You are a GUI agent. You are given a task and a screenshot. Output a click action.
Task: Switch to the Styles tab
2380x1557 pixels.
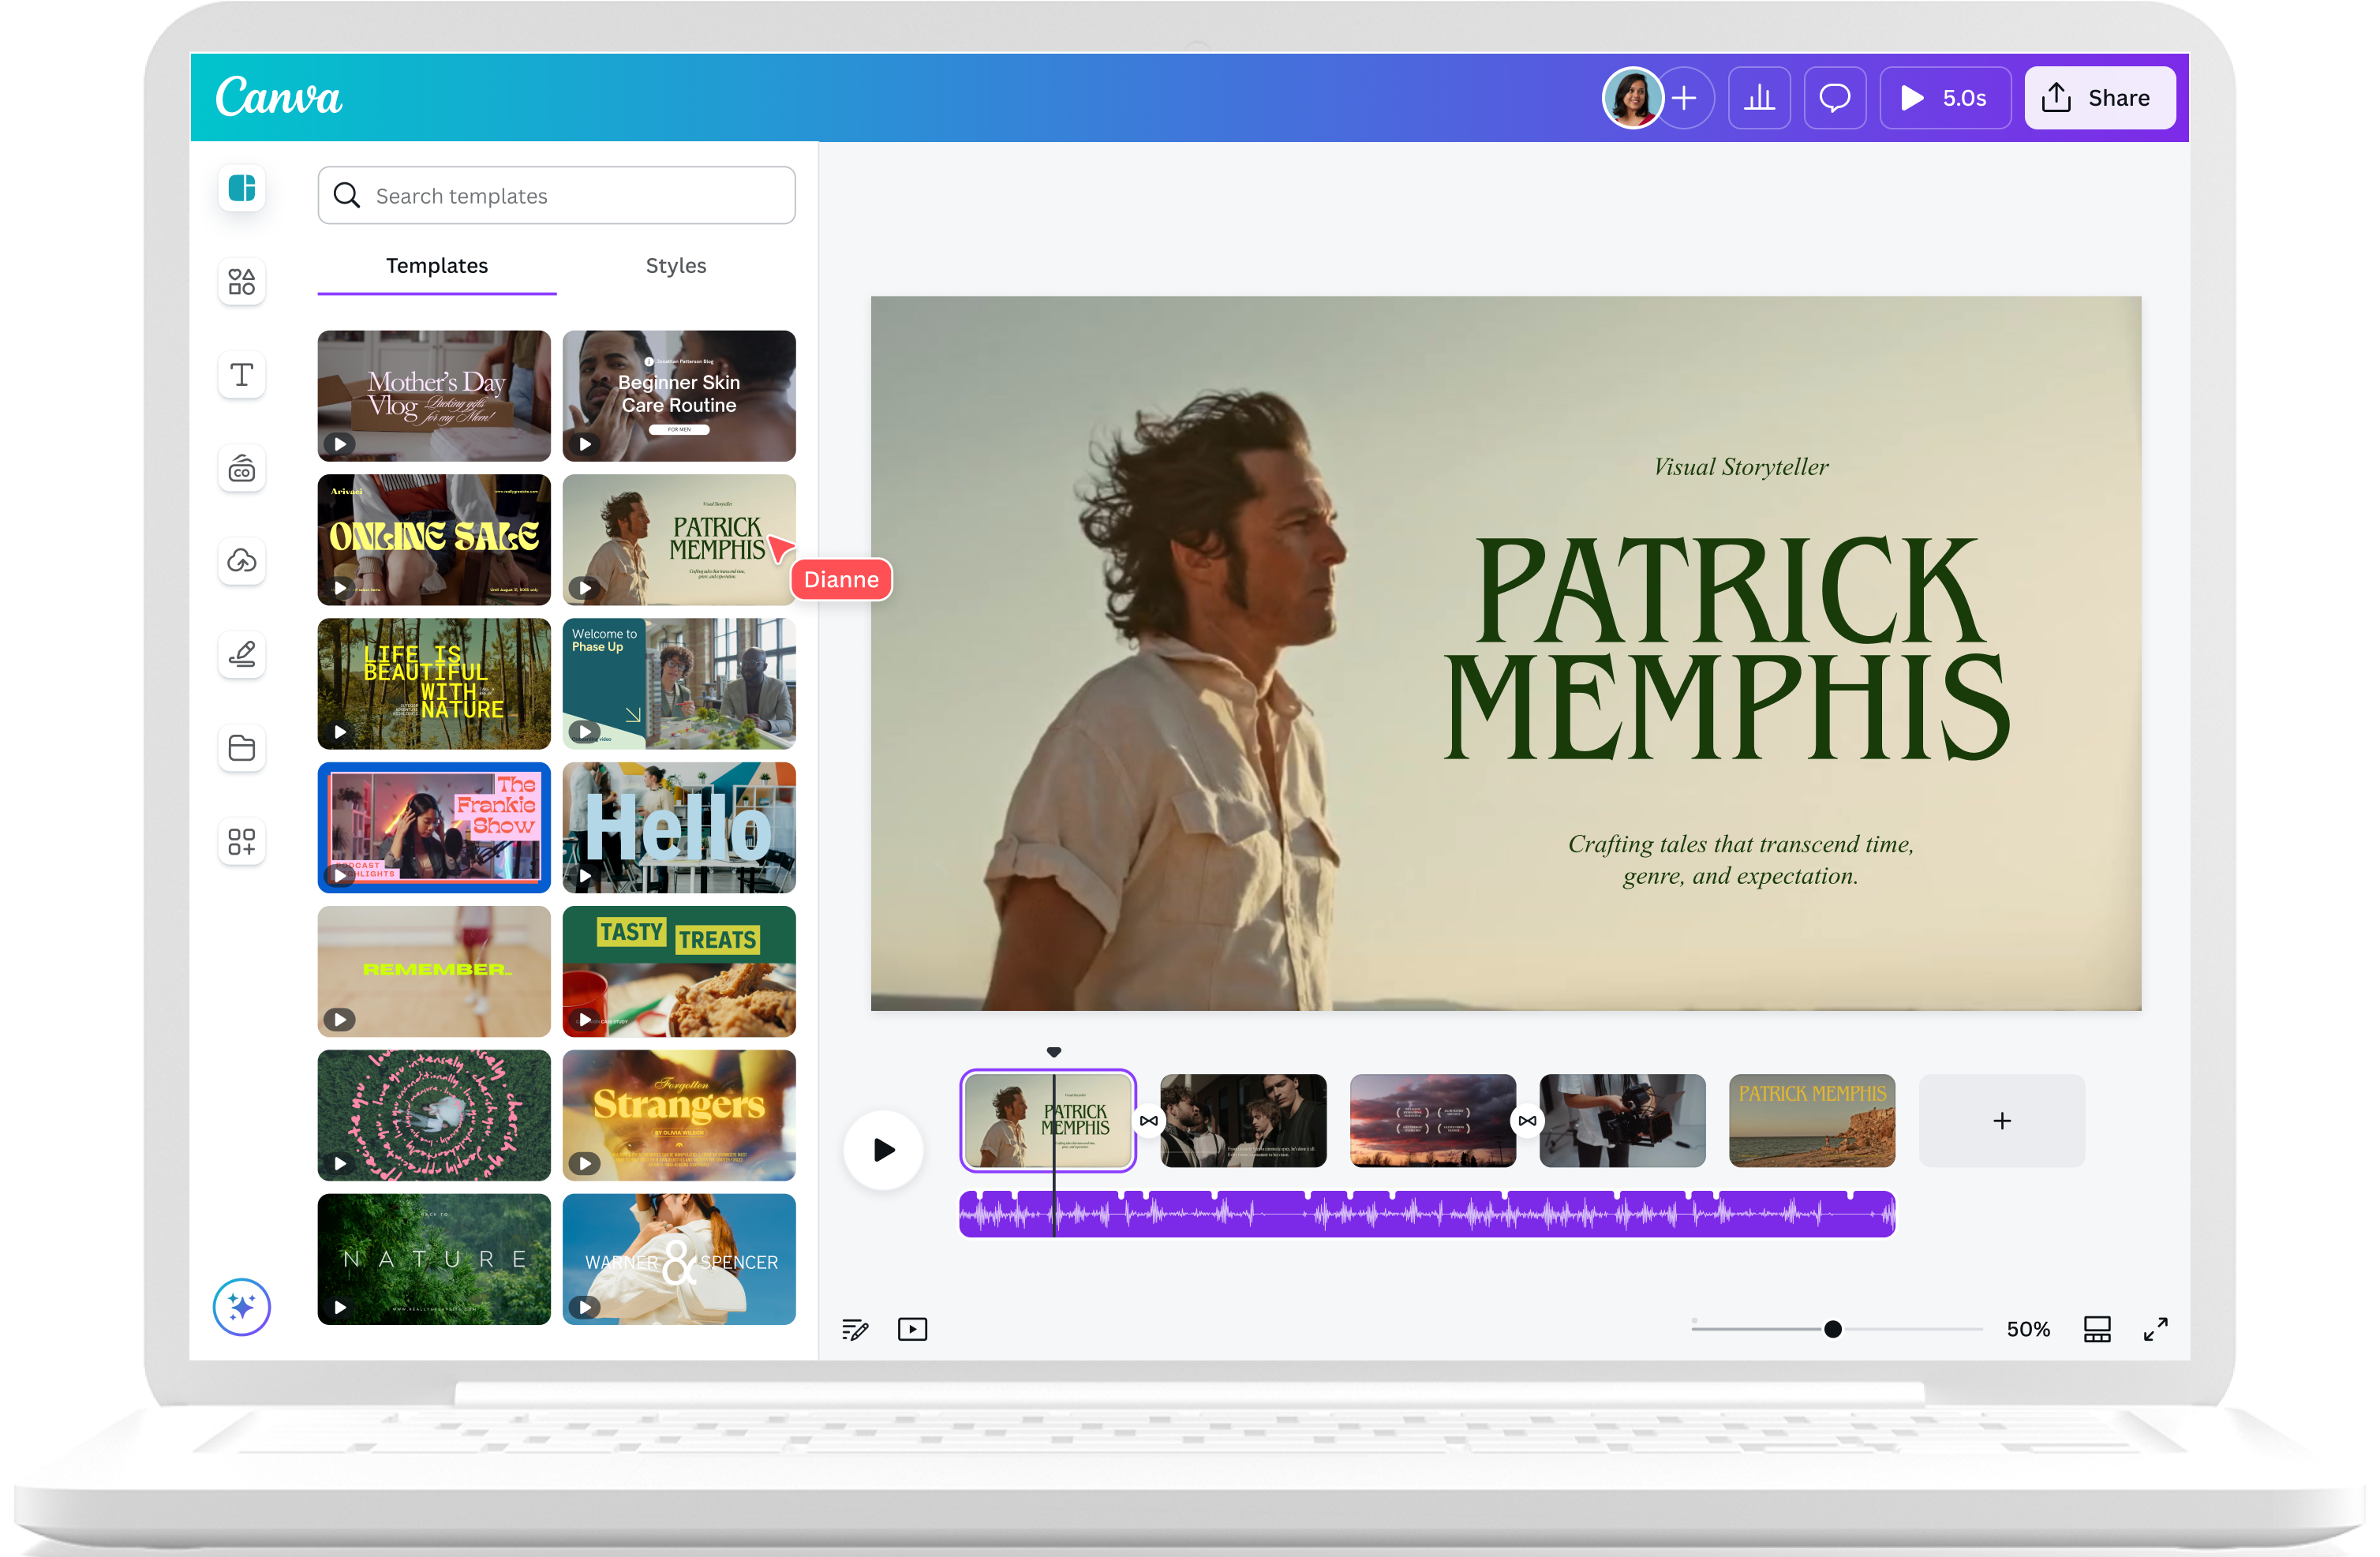coord(676,266)
